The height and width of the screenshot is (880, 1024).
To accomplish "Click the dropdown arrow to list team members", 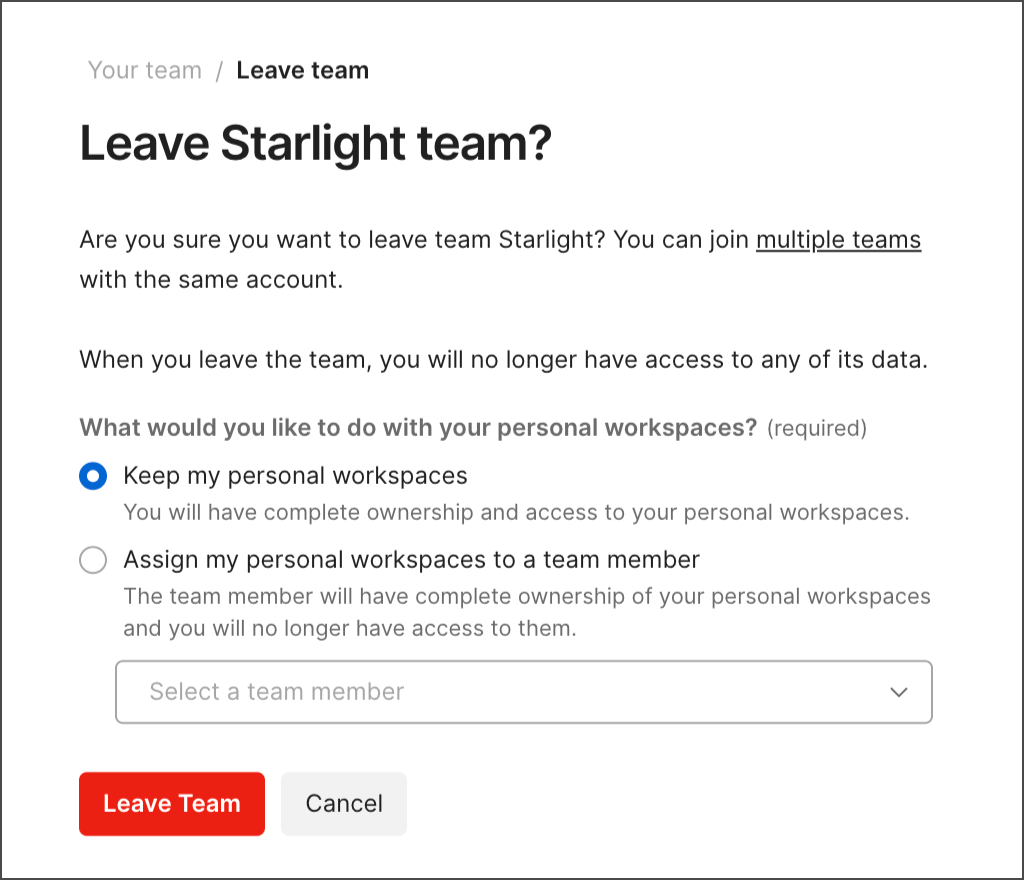I will click(x=898, y=691).
